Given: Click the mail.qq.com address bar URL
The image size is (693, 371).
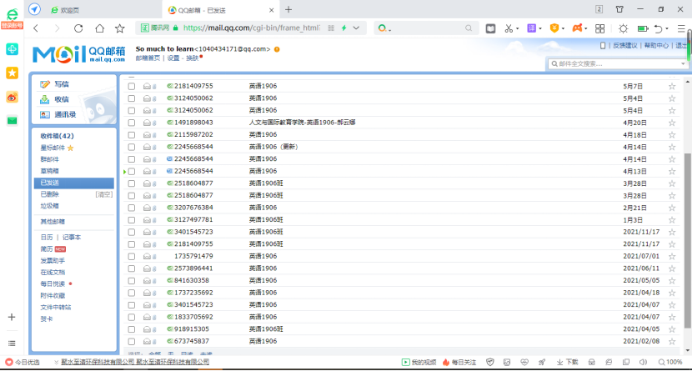Looking at the screenshot, I should click(251, 28).
